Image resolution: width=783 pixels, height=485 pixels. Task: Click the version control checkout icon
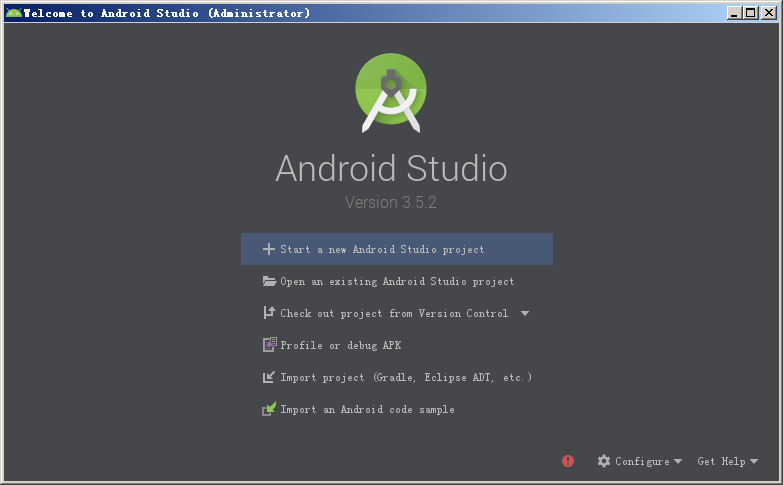(x=269, y=313)
